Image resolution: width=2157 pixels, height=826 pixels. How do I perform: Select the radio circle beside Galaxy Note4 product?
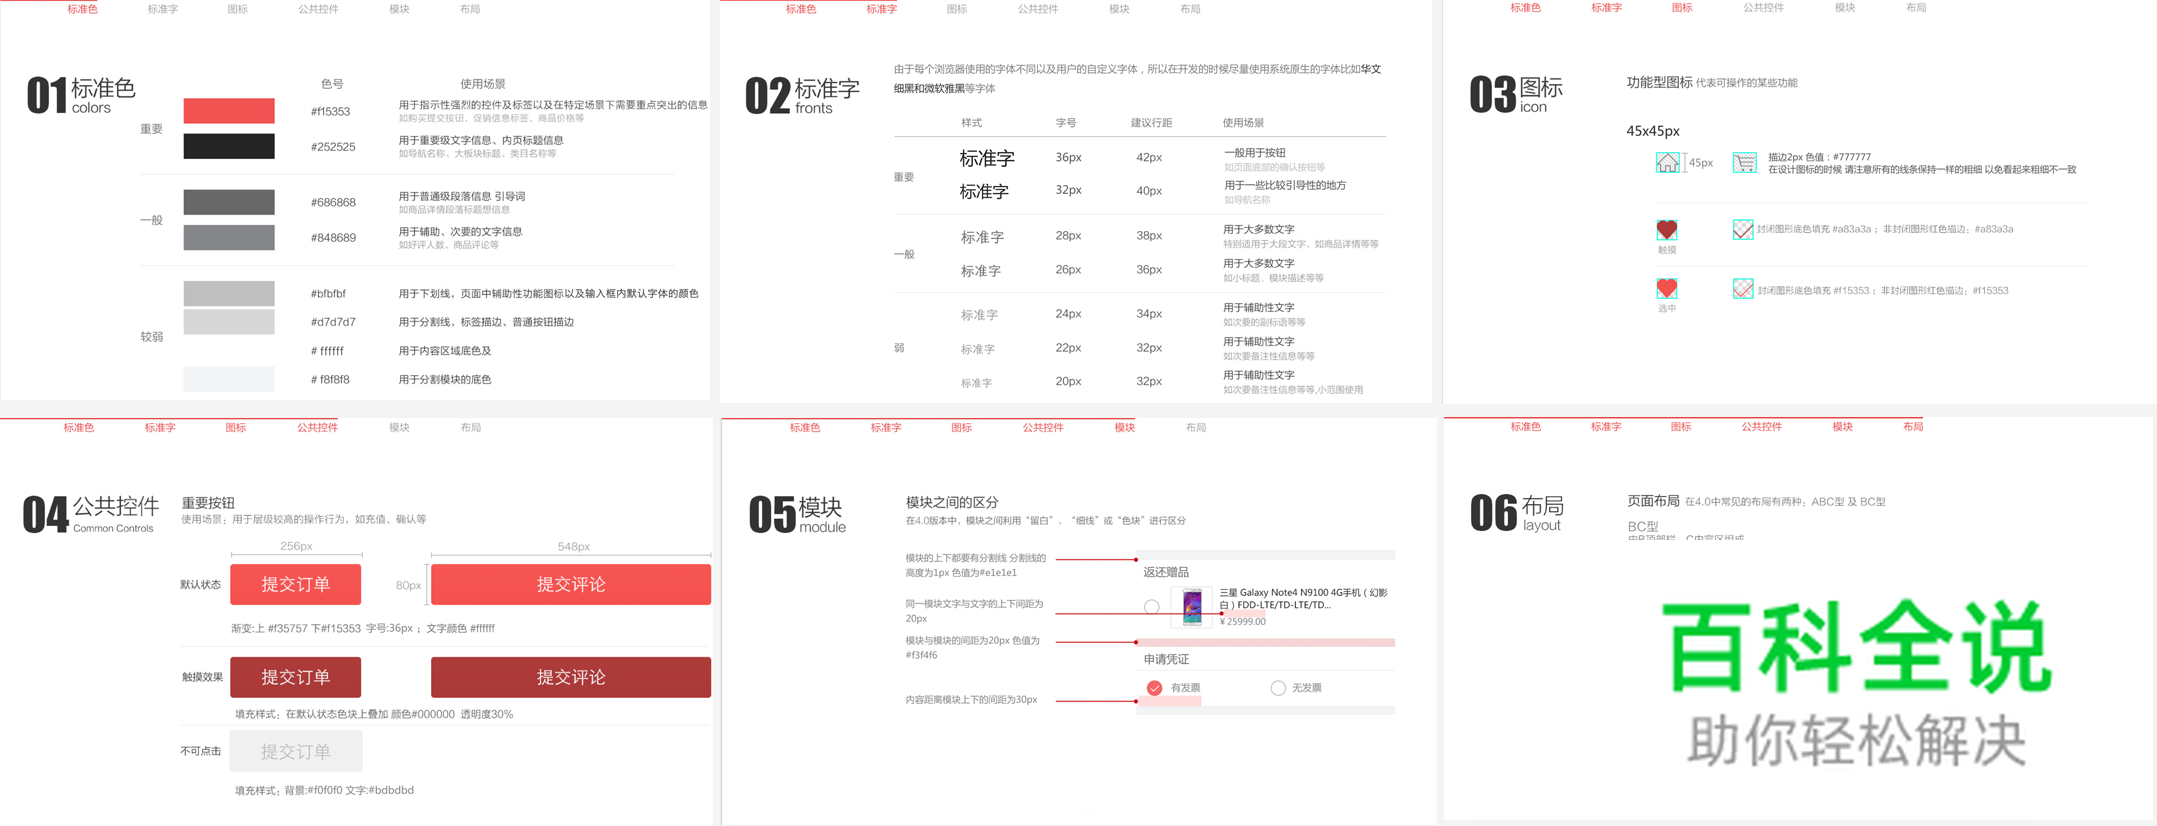click(1151, 607)
